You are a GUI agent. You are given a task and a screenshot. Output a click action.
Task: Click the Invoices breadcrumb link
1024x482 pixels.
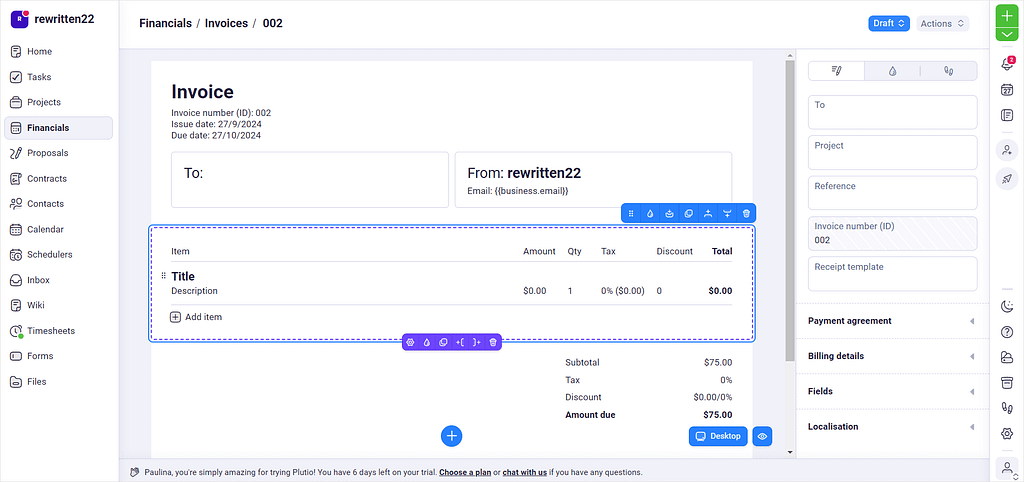227,24
